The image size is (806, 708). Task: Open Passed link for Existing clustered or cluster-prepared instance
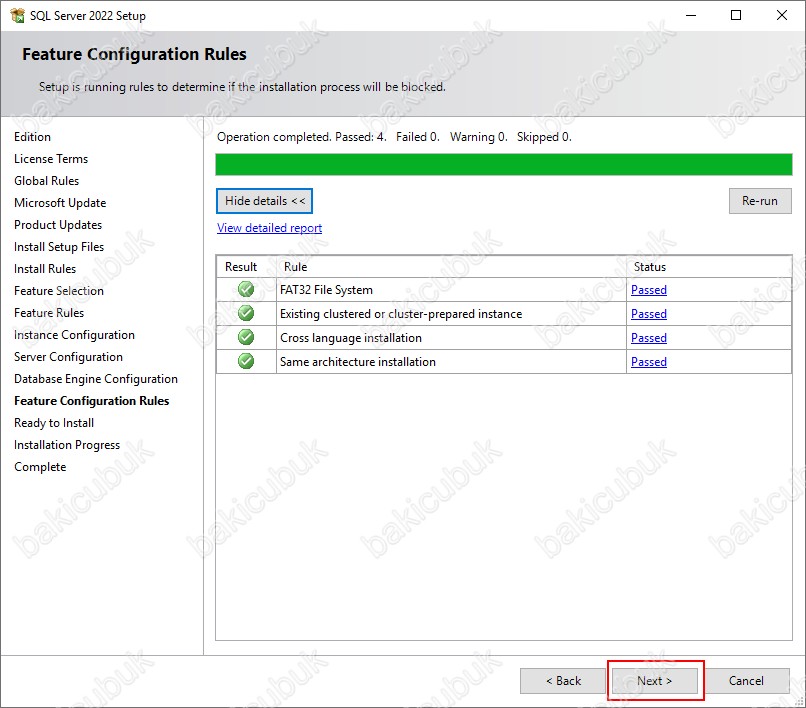click(649, 314)
